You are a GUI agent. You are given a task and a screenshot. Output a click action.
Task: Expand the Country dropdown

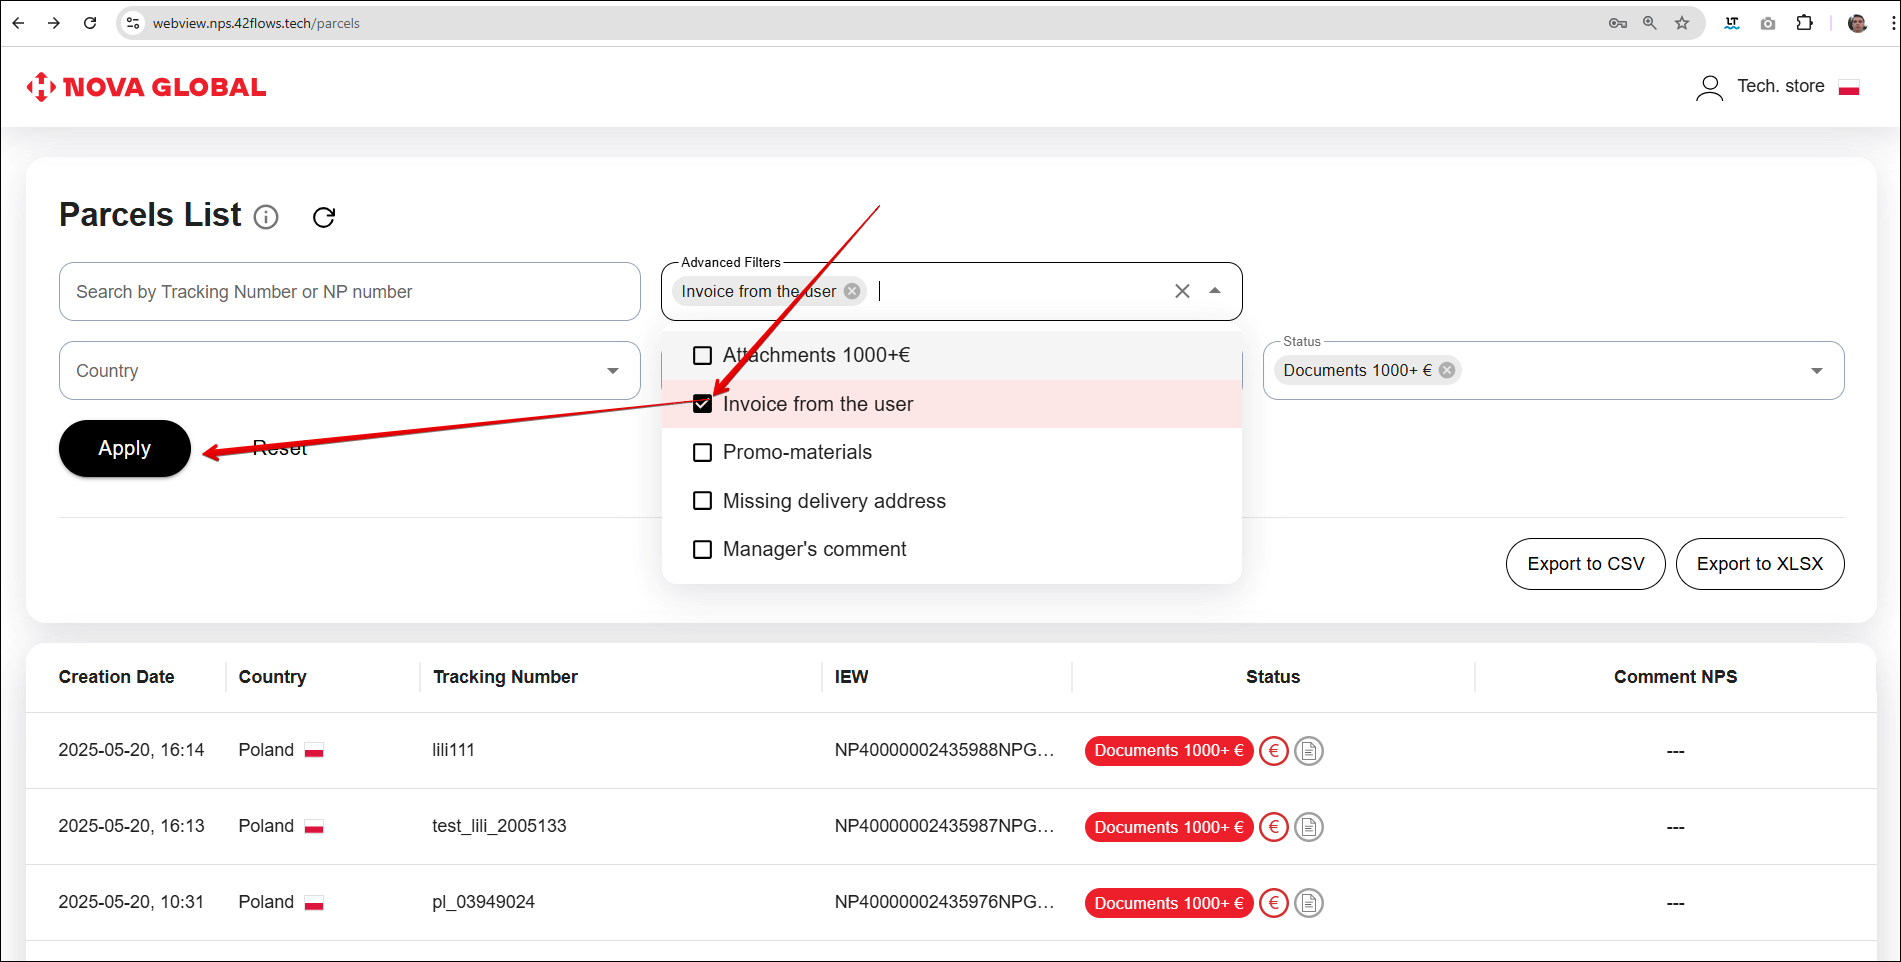coord(612,371)
